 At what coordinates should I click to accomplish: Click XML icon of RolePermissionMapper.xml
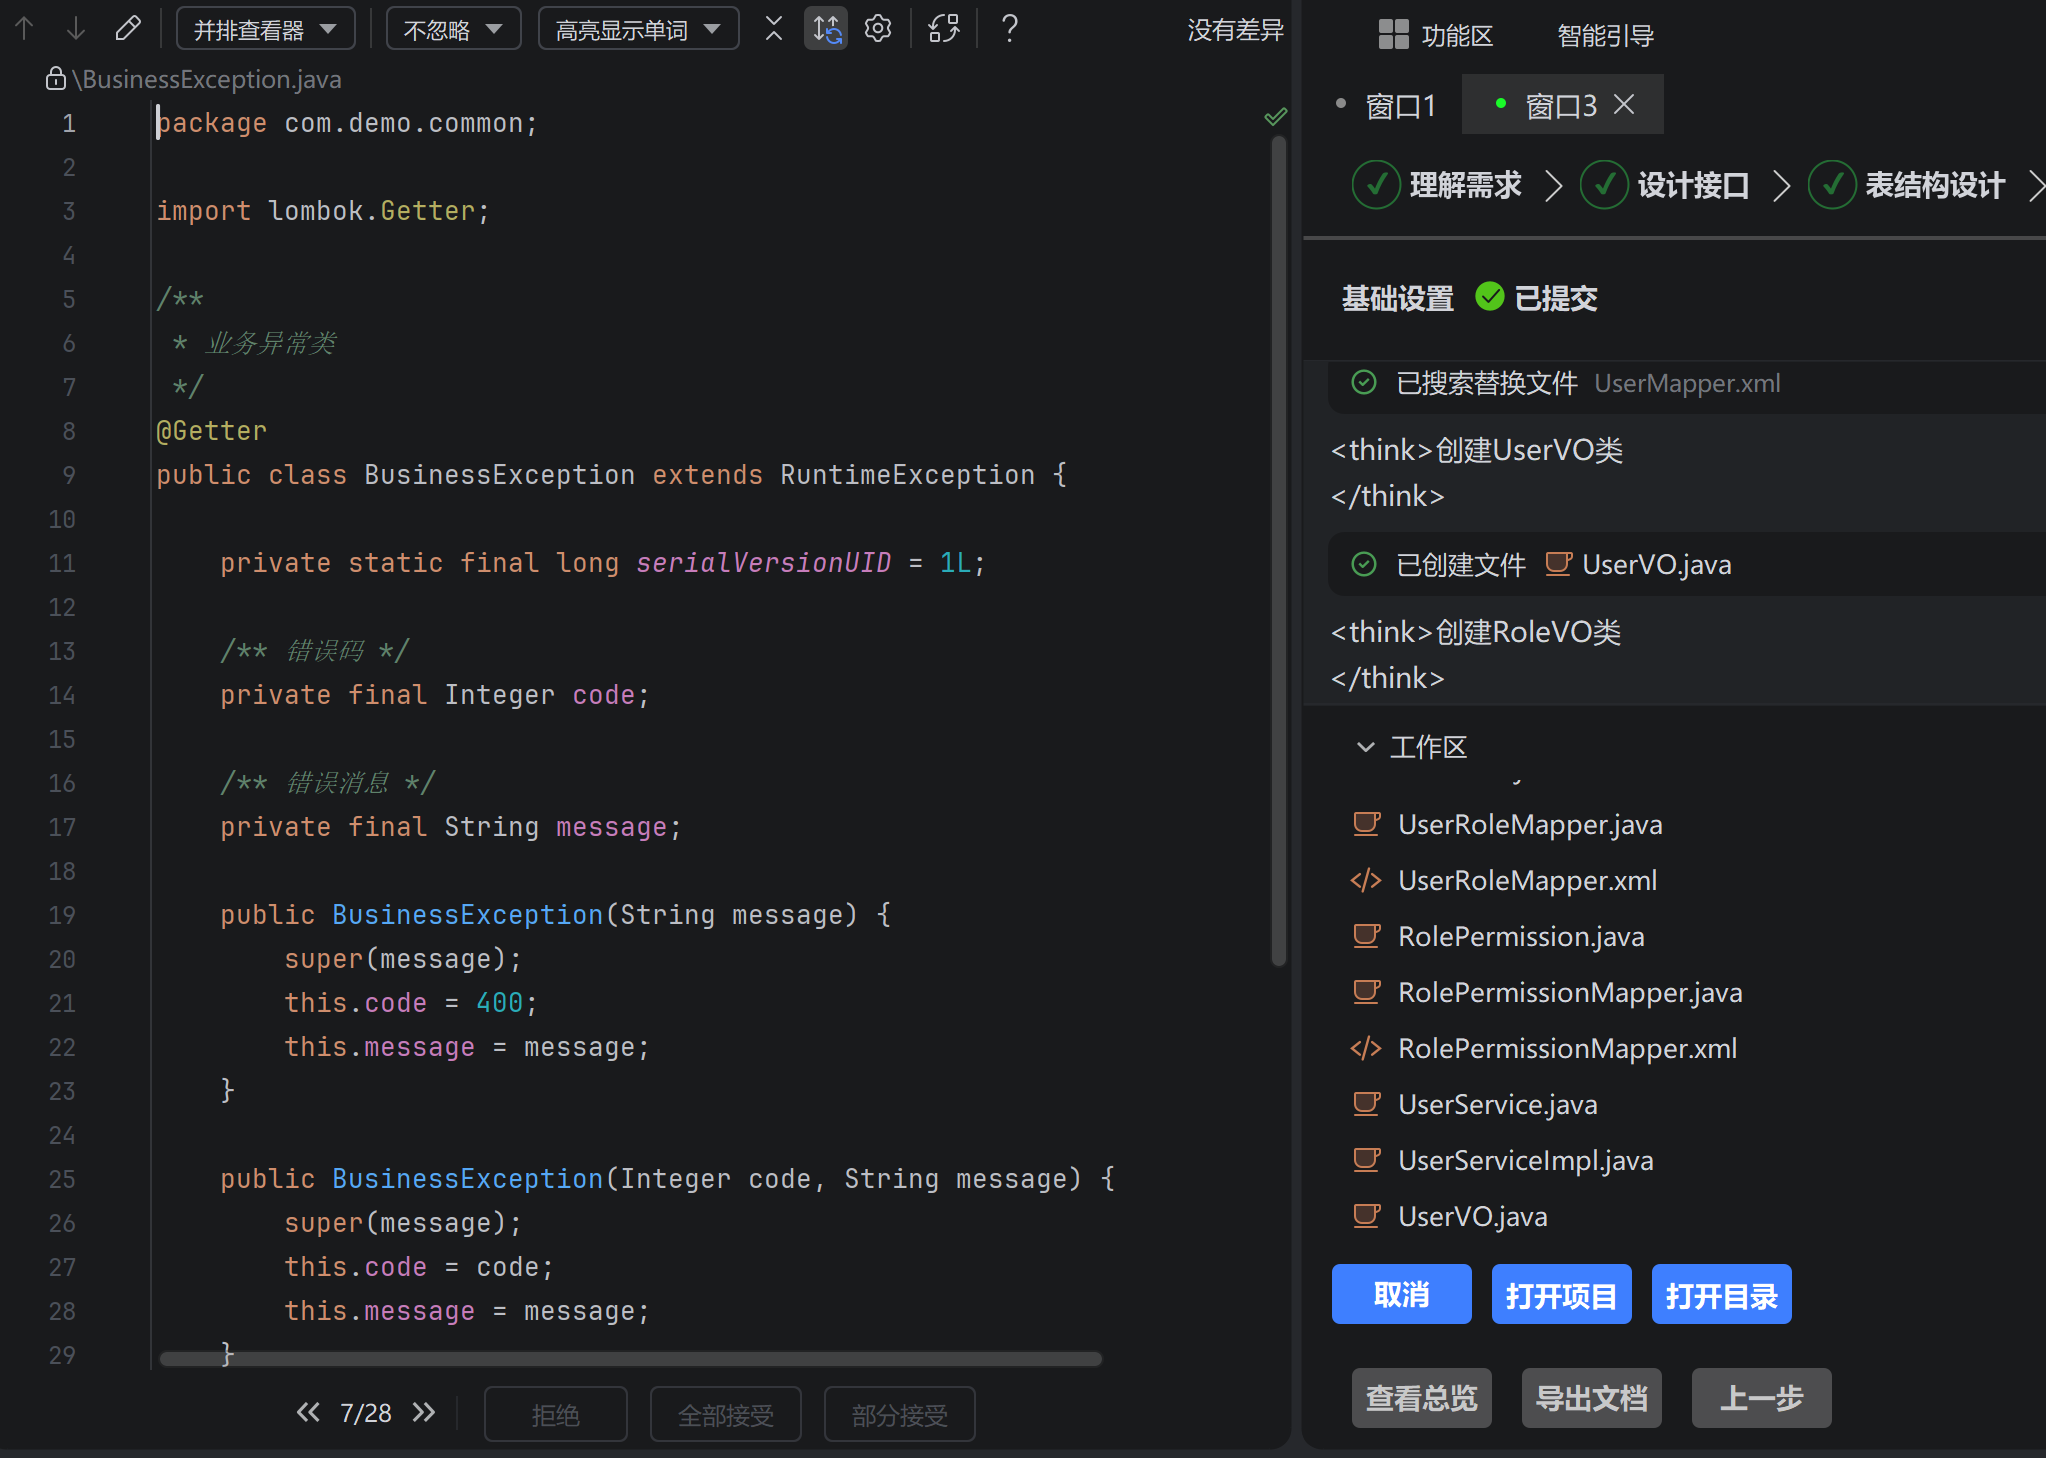[1366, 1048]
